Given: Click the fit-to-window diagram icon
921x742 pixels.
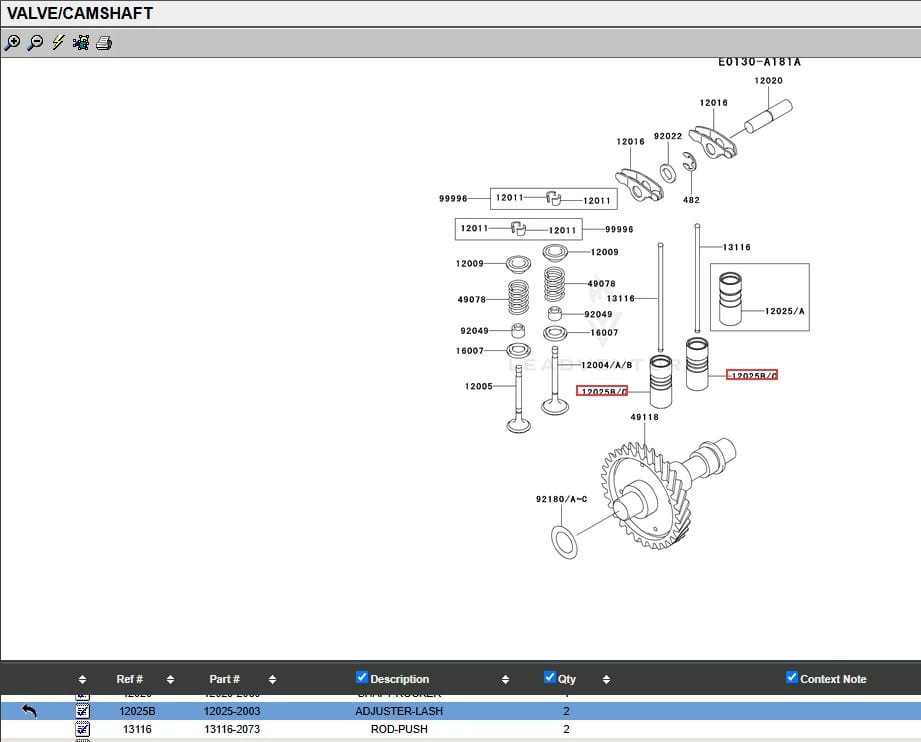Looking at the screenshot, I should (x=81, y=43).
